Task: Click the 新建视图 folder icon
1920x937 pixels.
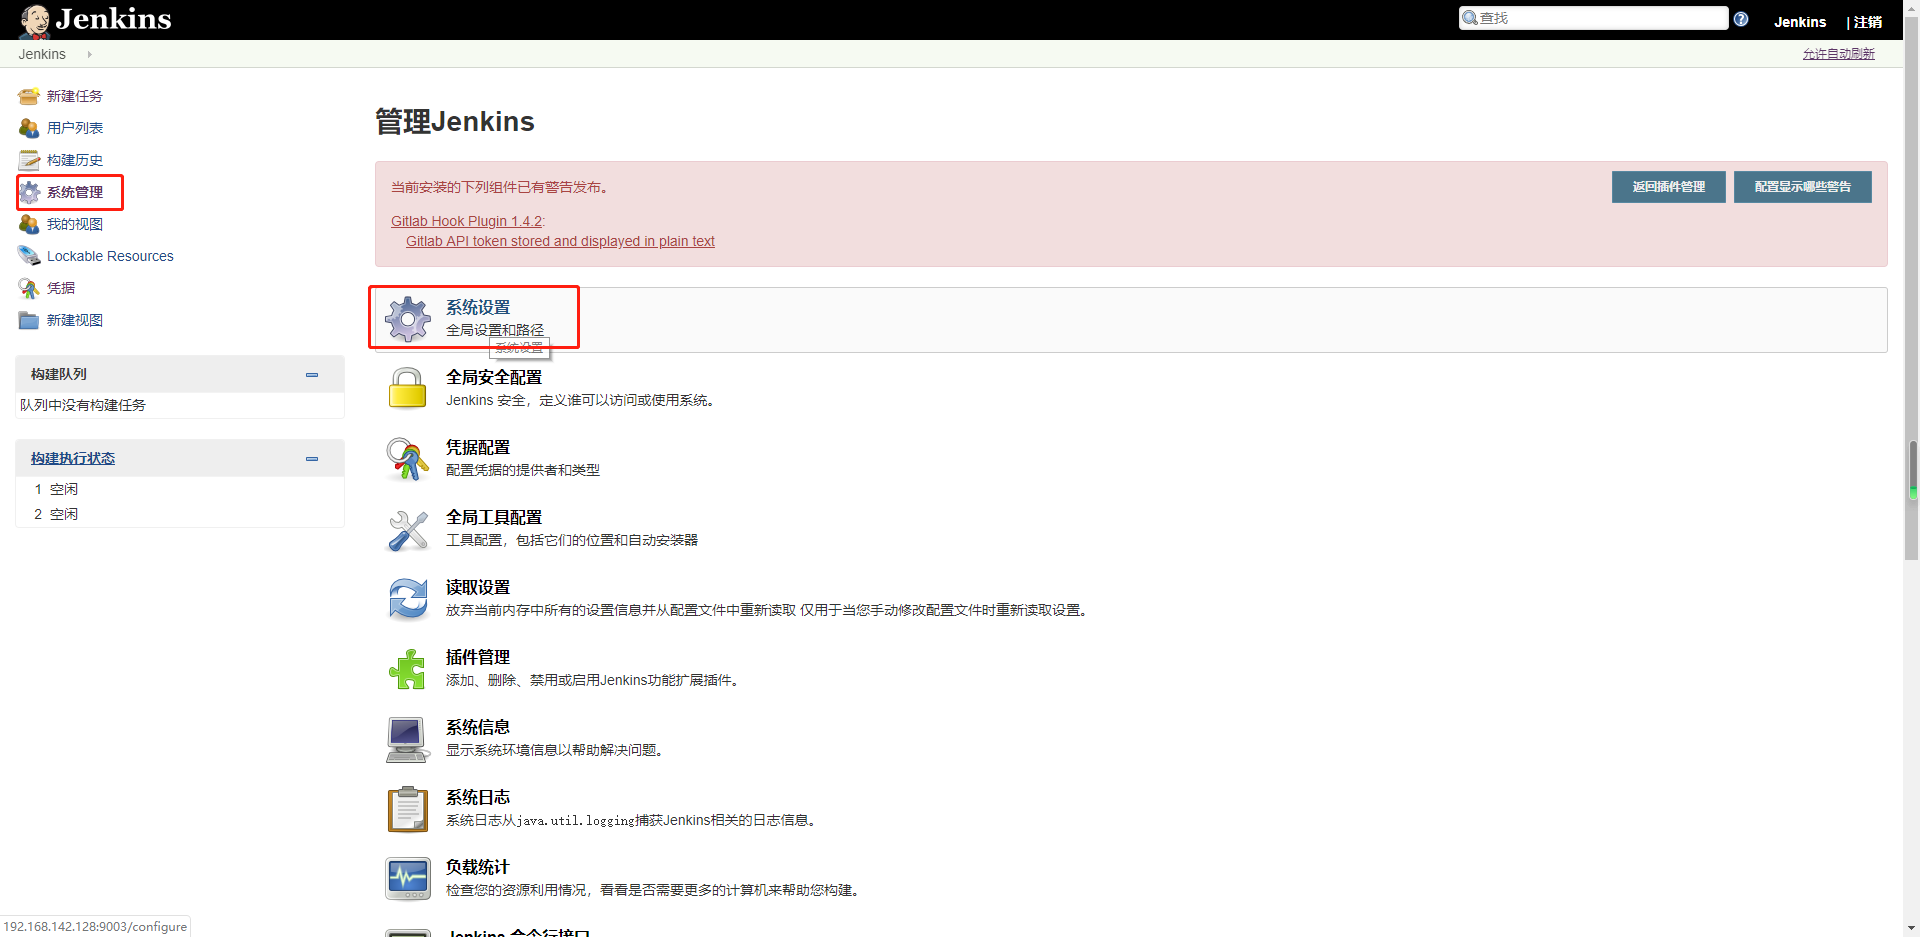Action: coord(29,320)
